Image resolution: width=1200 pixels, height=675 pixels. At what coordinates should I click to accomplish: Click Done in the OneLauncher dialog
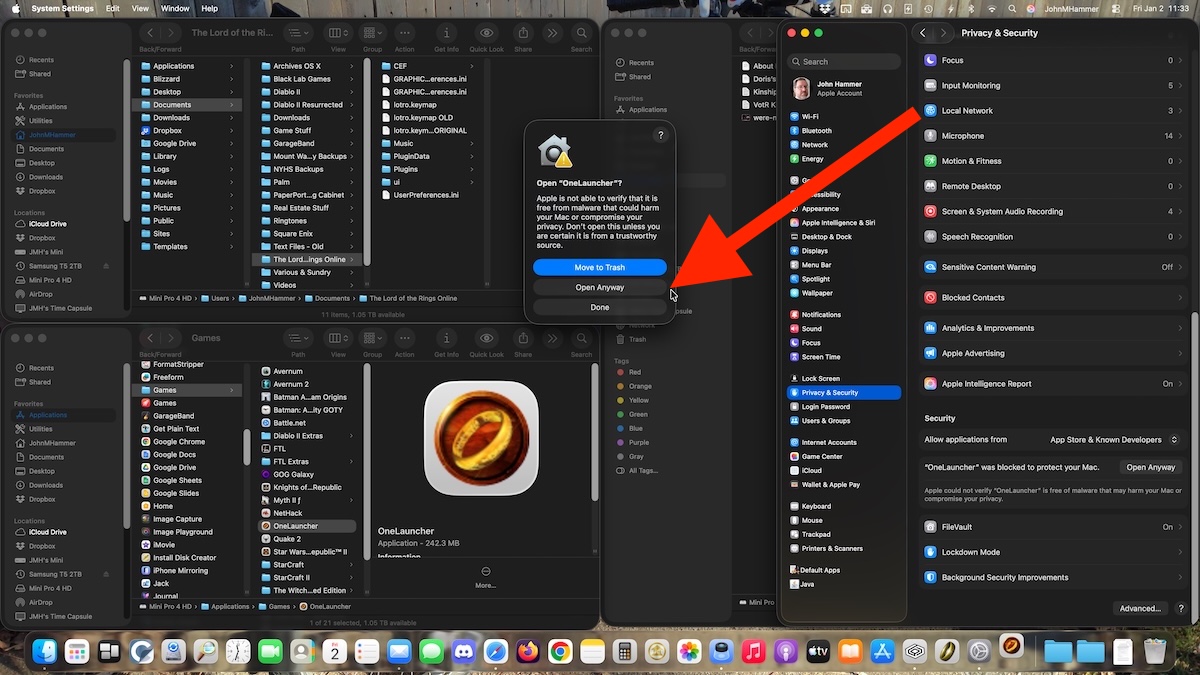[600, 307]
